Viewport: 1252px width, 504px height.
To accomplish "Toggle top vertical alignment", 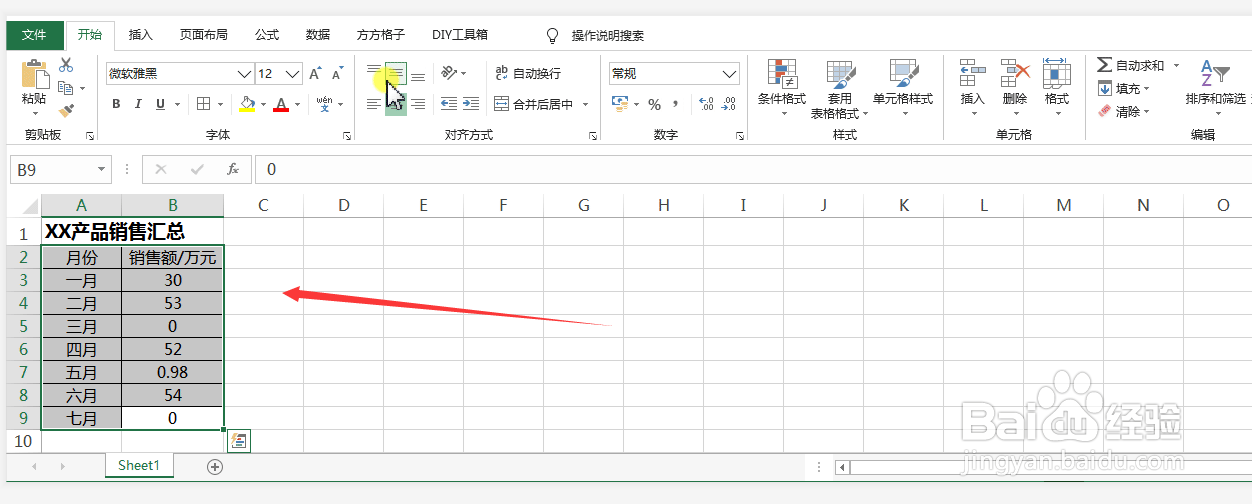I will [x=374, y=73].
